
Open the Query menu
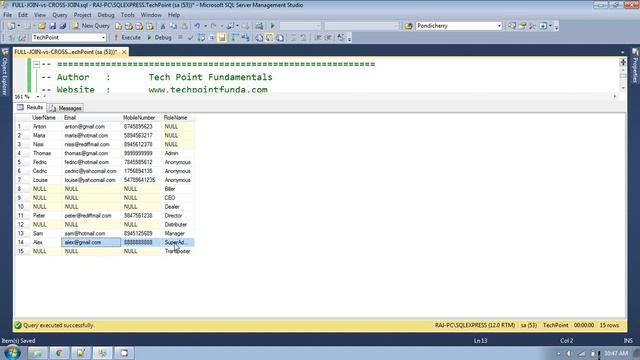pos(60,15)
